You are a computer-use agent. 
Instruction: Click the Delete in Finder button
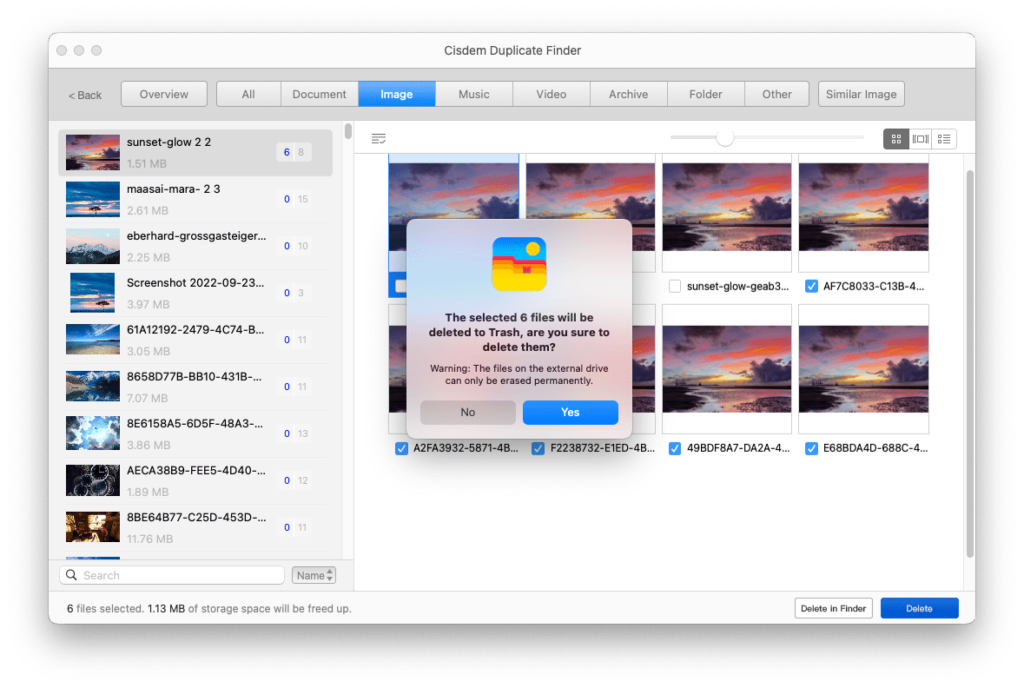833,607
